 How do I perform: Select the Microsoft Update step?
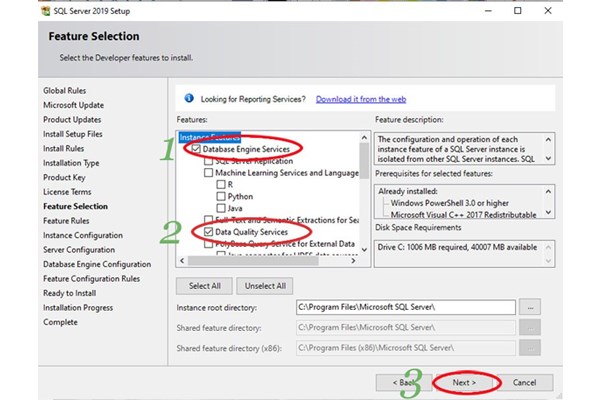(x=73, y=105)
